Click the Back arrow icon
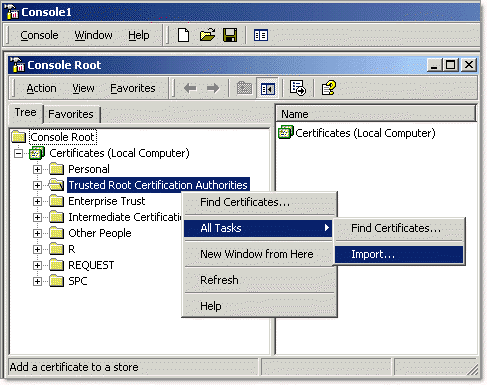This screenshot has height=385, width=487. [x=190, y=88]
